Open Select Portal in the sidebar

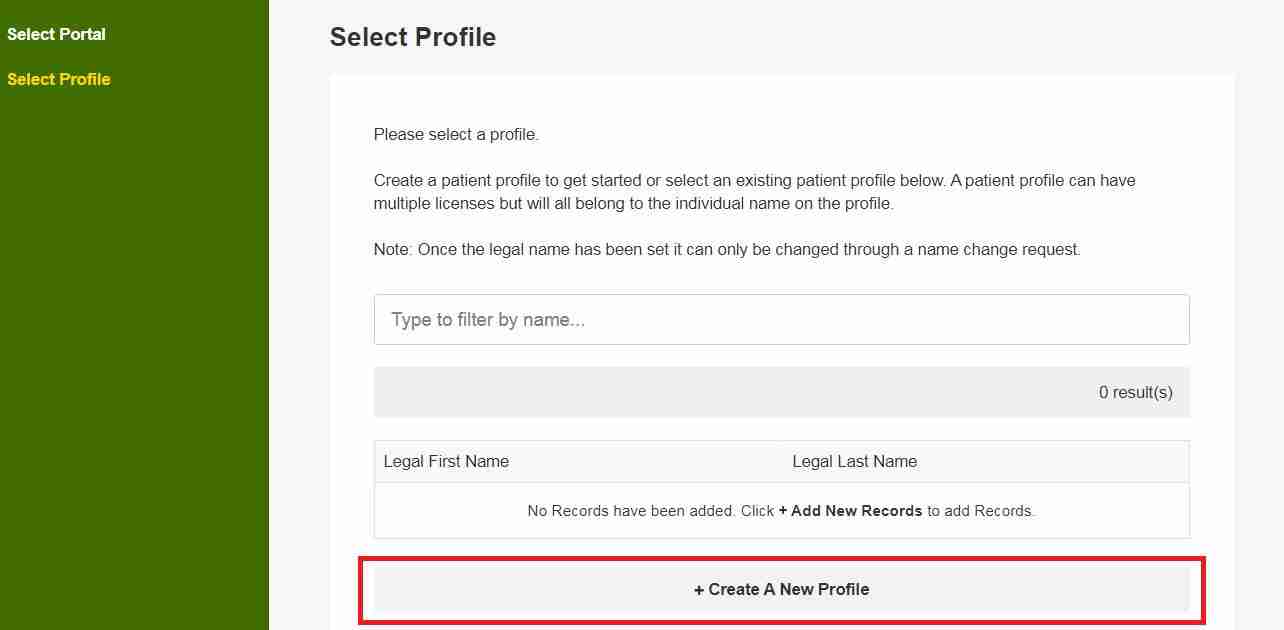click(56, 34)
